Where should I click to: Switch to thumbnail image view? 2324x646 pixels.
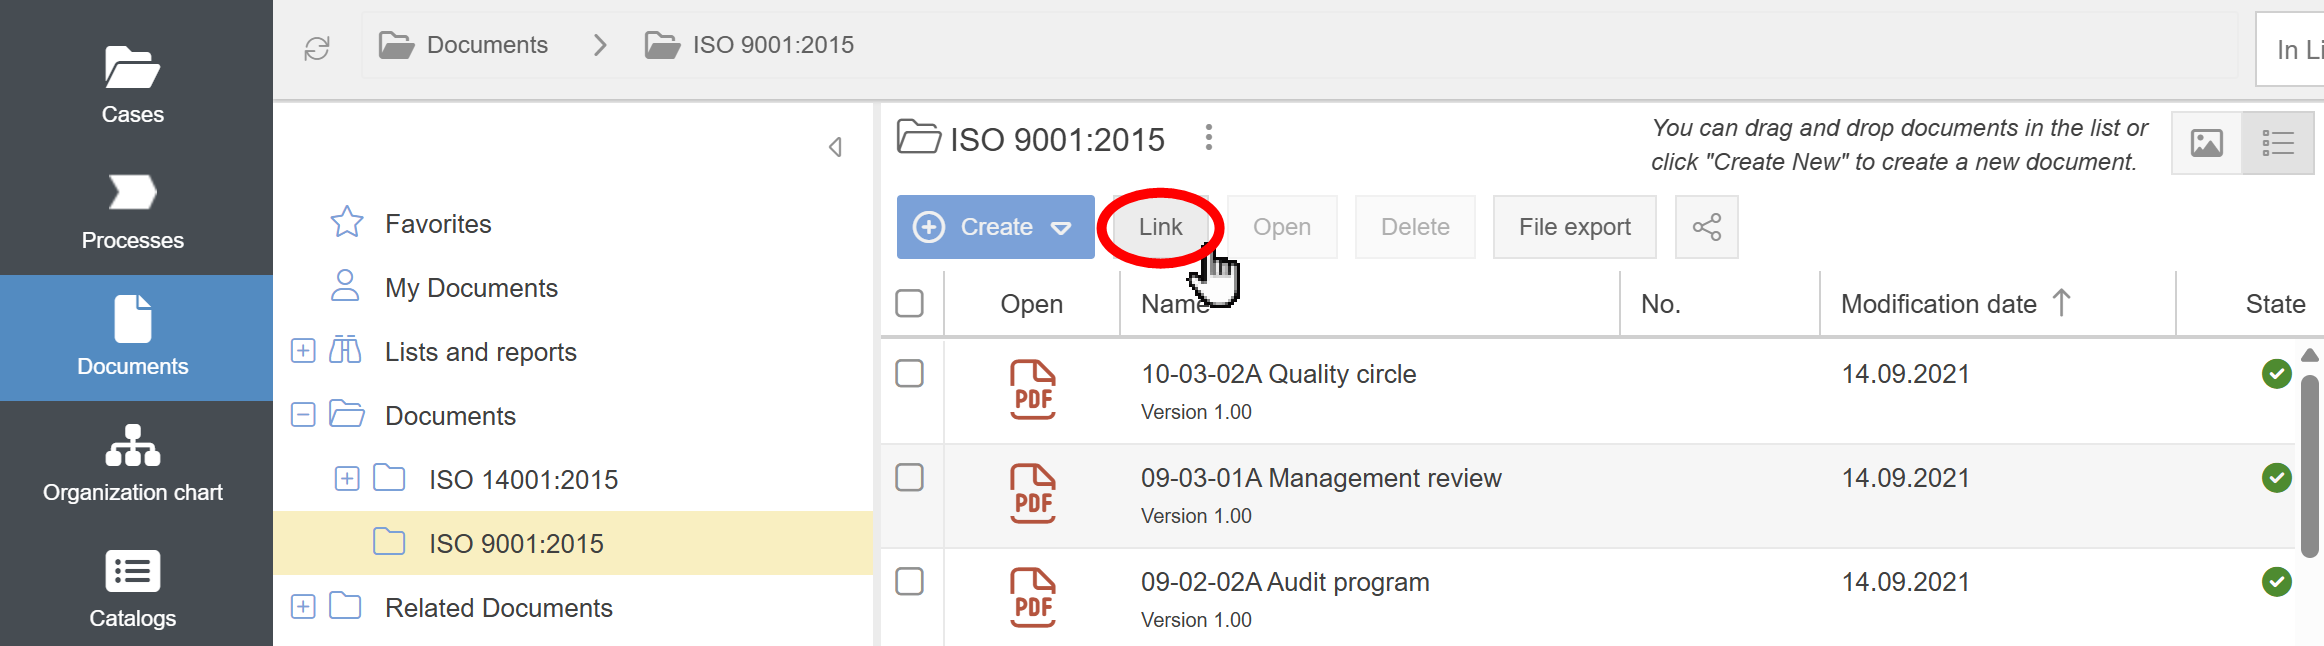[x=2206, y=143]
